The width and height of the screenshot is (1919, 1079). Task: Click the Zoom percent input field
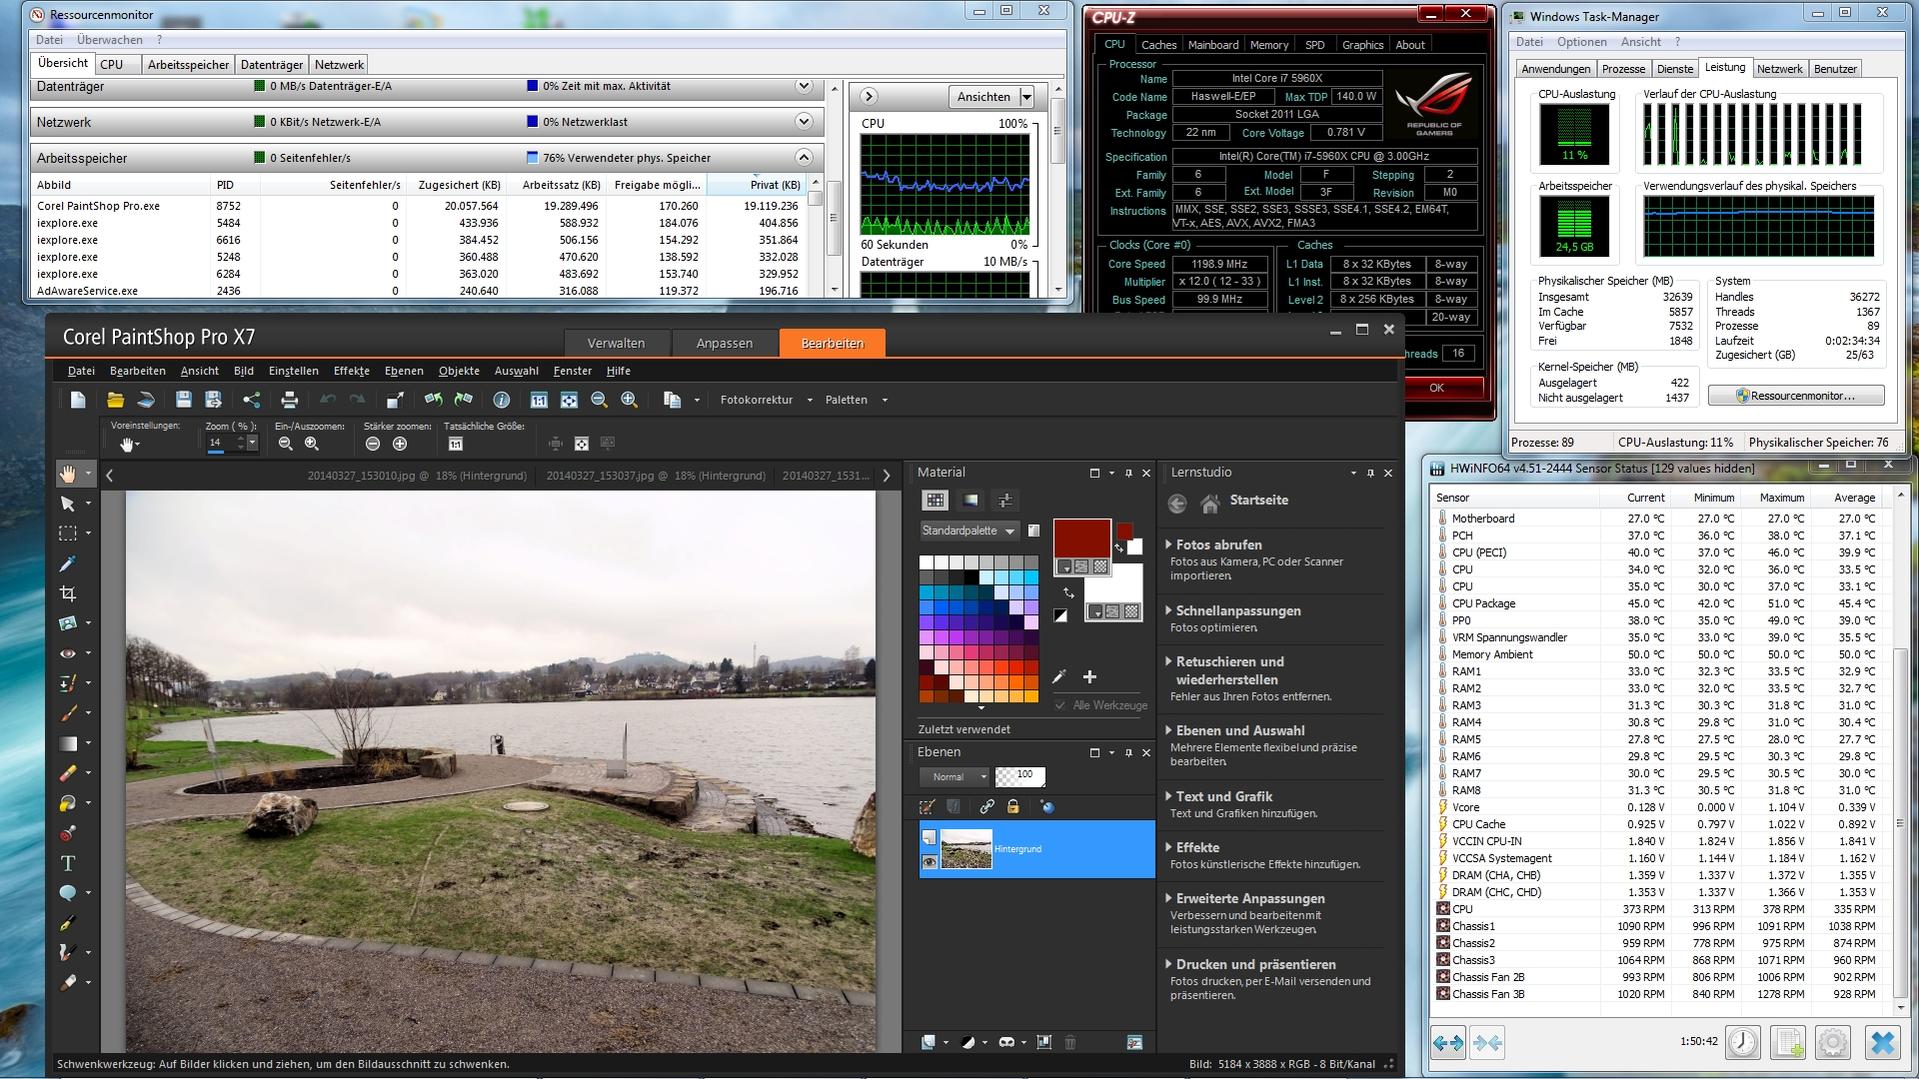pyautogui.click(x=224, y=443)
